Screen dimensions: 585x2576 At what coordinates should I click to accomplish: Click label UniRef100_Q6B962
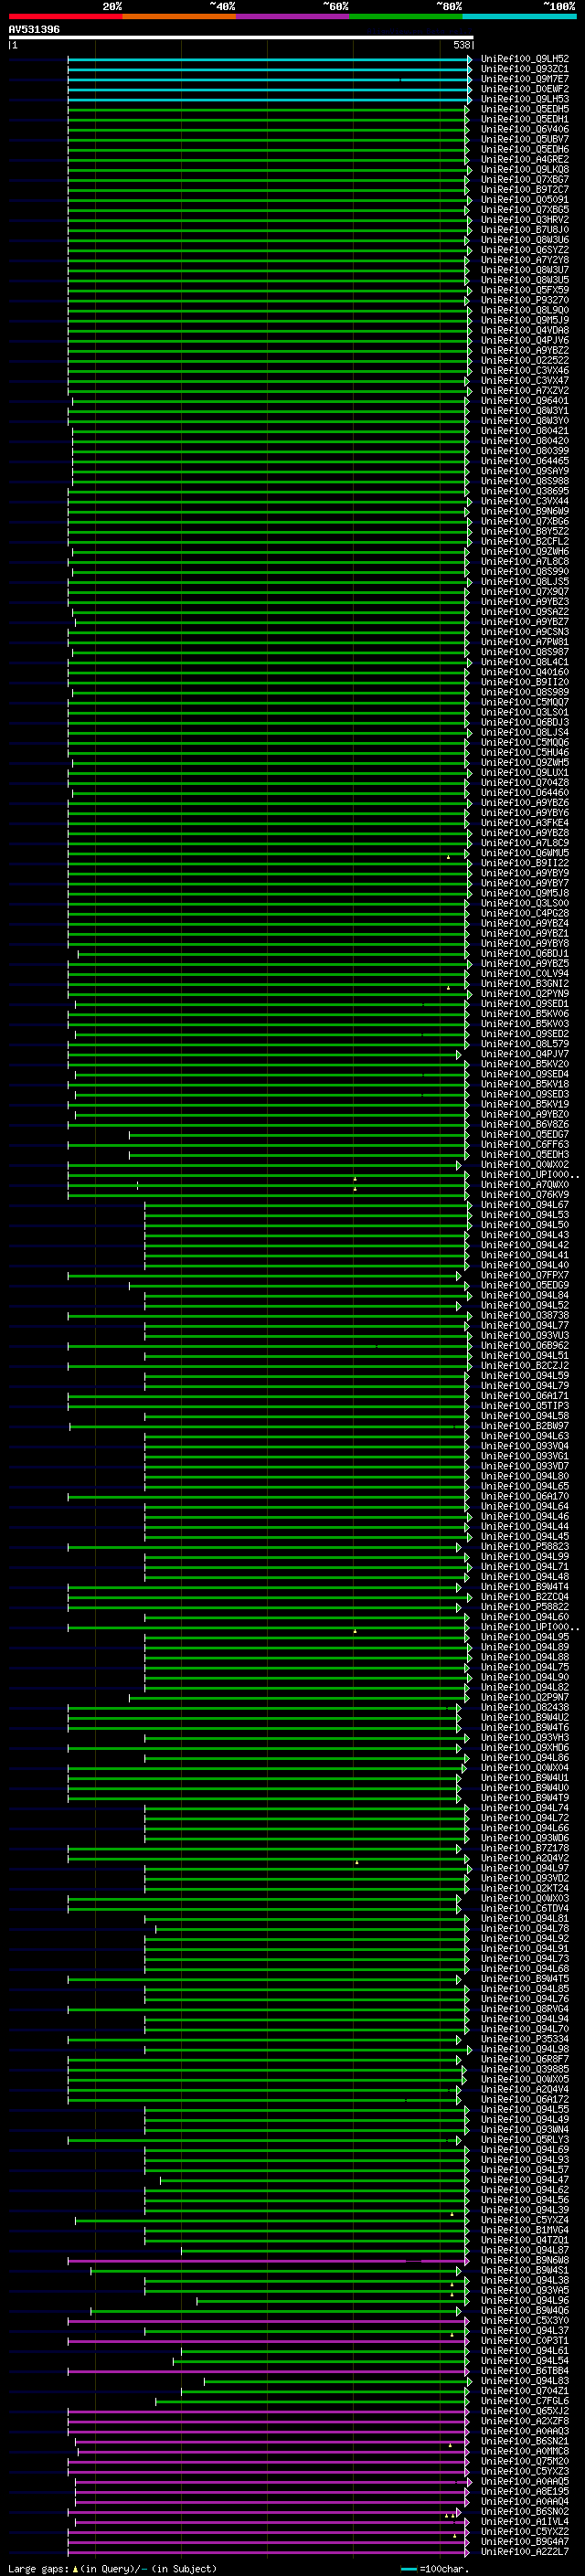(x=524, y=1345)
